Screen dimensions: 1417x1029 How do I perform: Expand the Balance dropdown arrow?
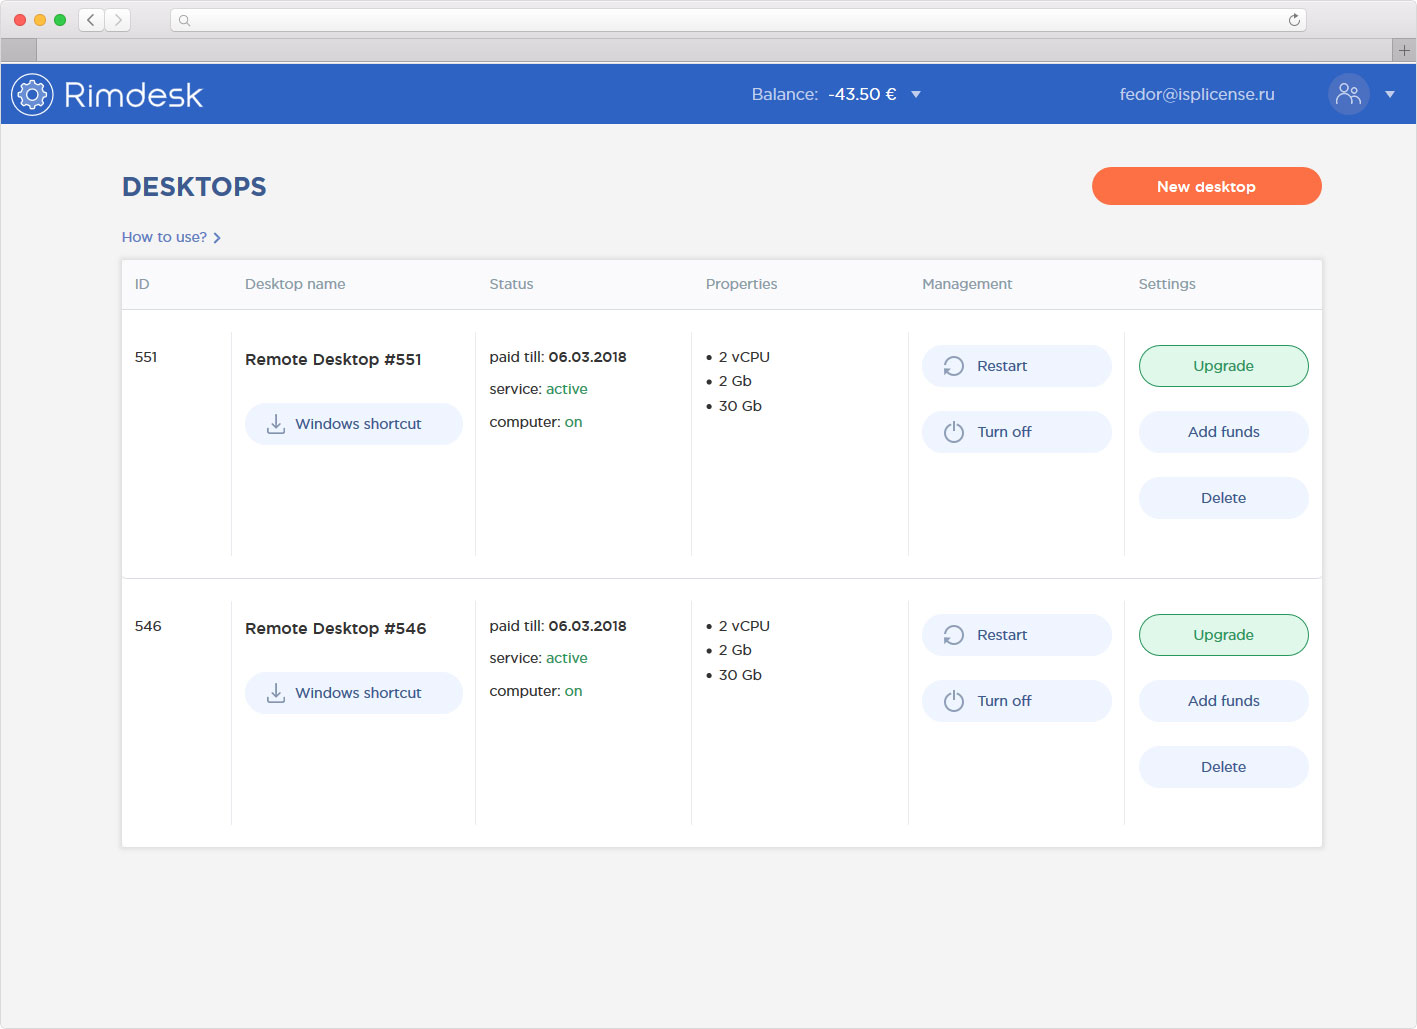pos(916,95)
